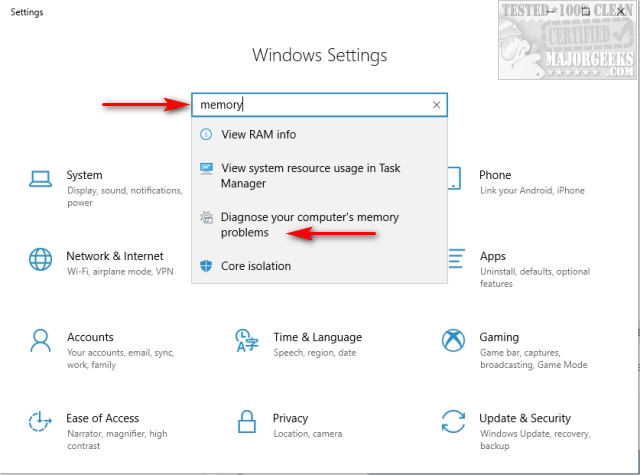
Task: Click the System laptop icon
Action: 41,179
